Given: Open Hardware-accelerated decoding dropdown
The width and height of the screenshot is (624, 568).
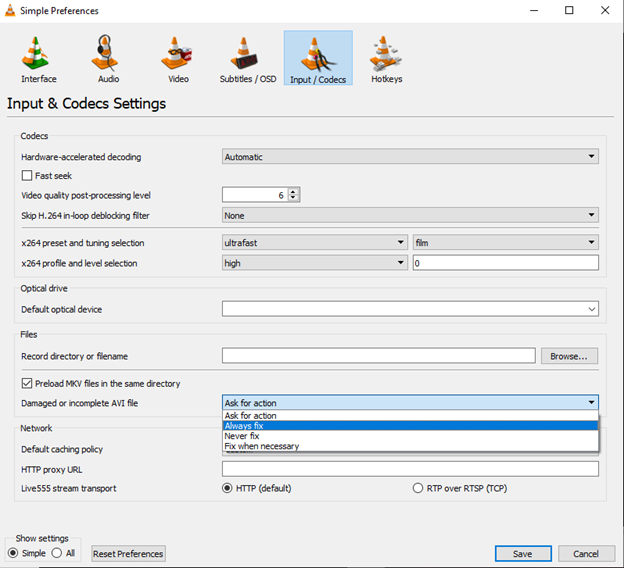Looking at the screenshot, I should pos(410,156).
